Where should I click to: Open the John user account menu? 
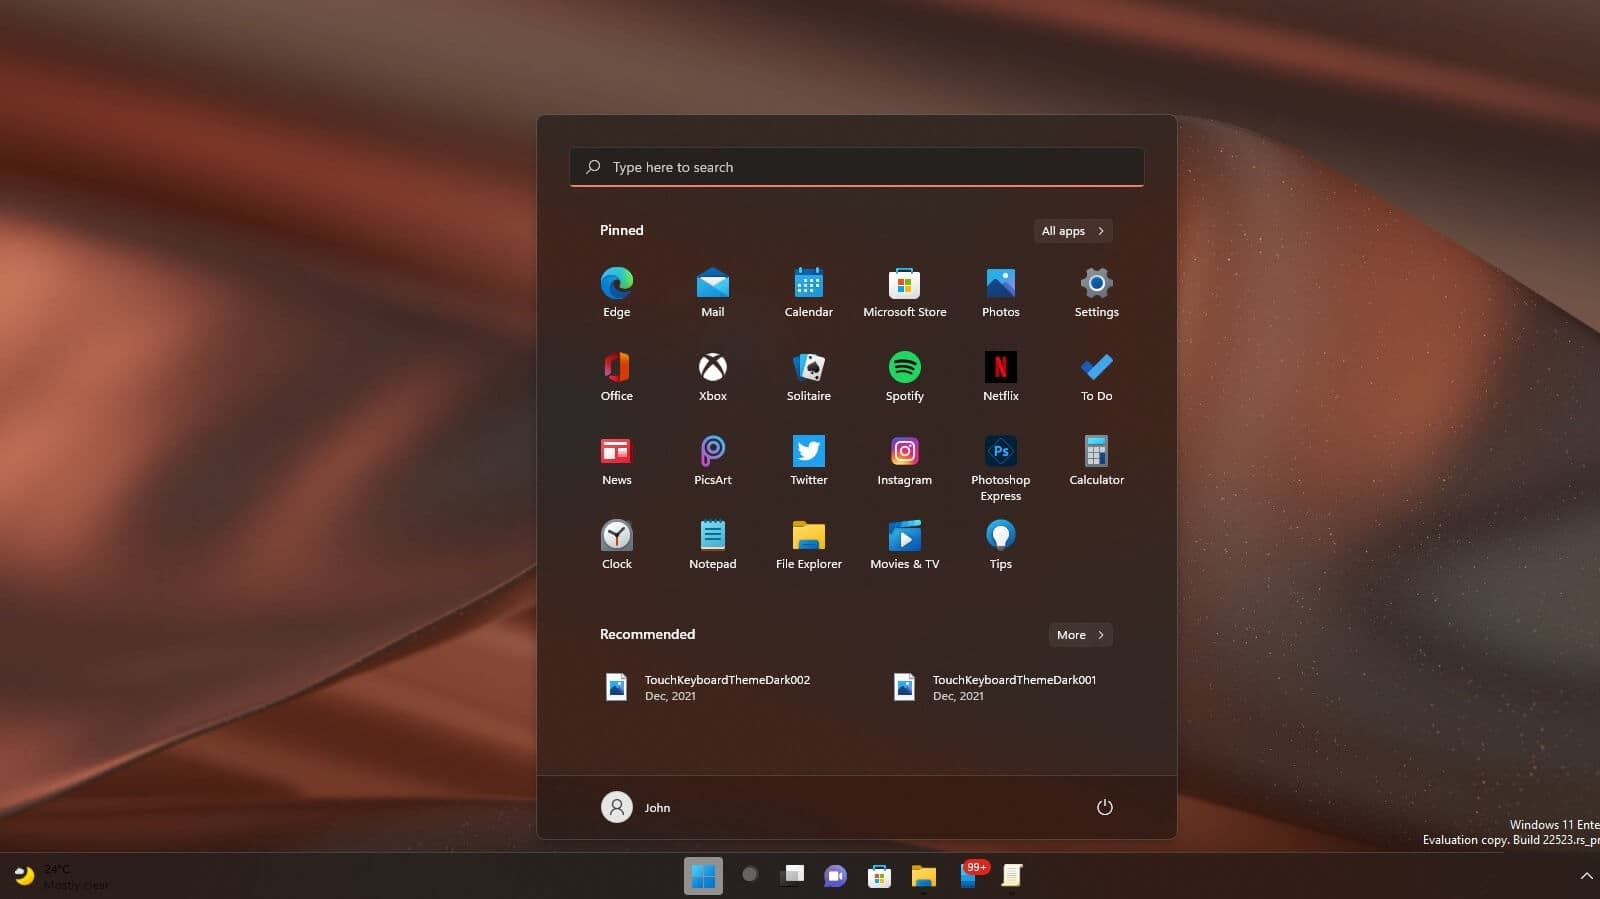(636, 807)
